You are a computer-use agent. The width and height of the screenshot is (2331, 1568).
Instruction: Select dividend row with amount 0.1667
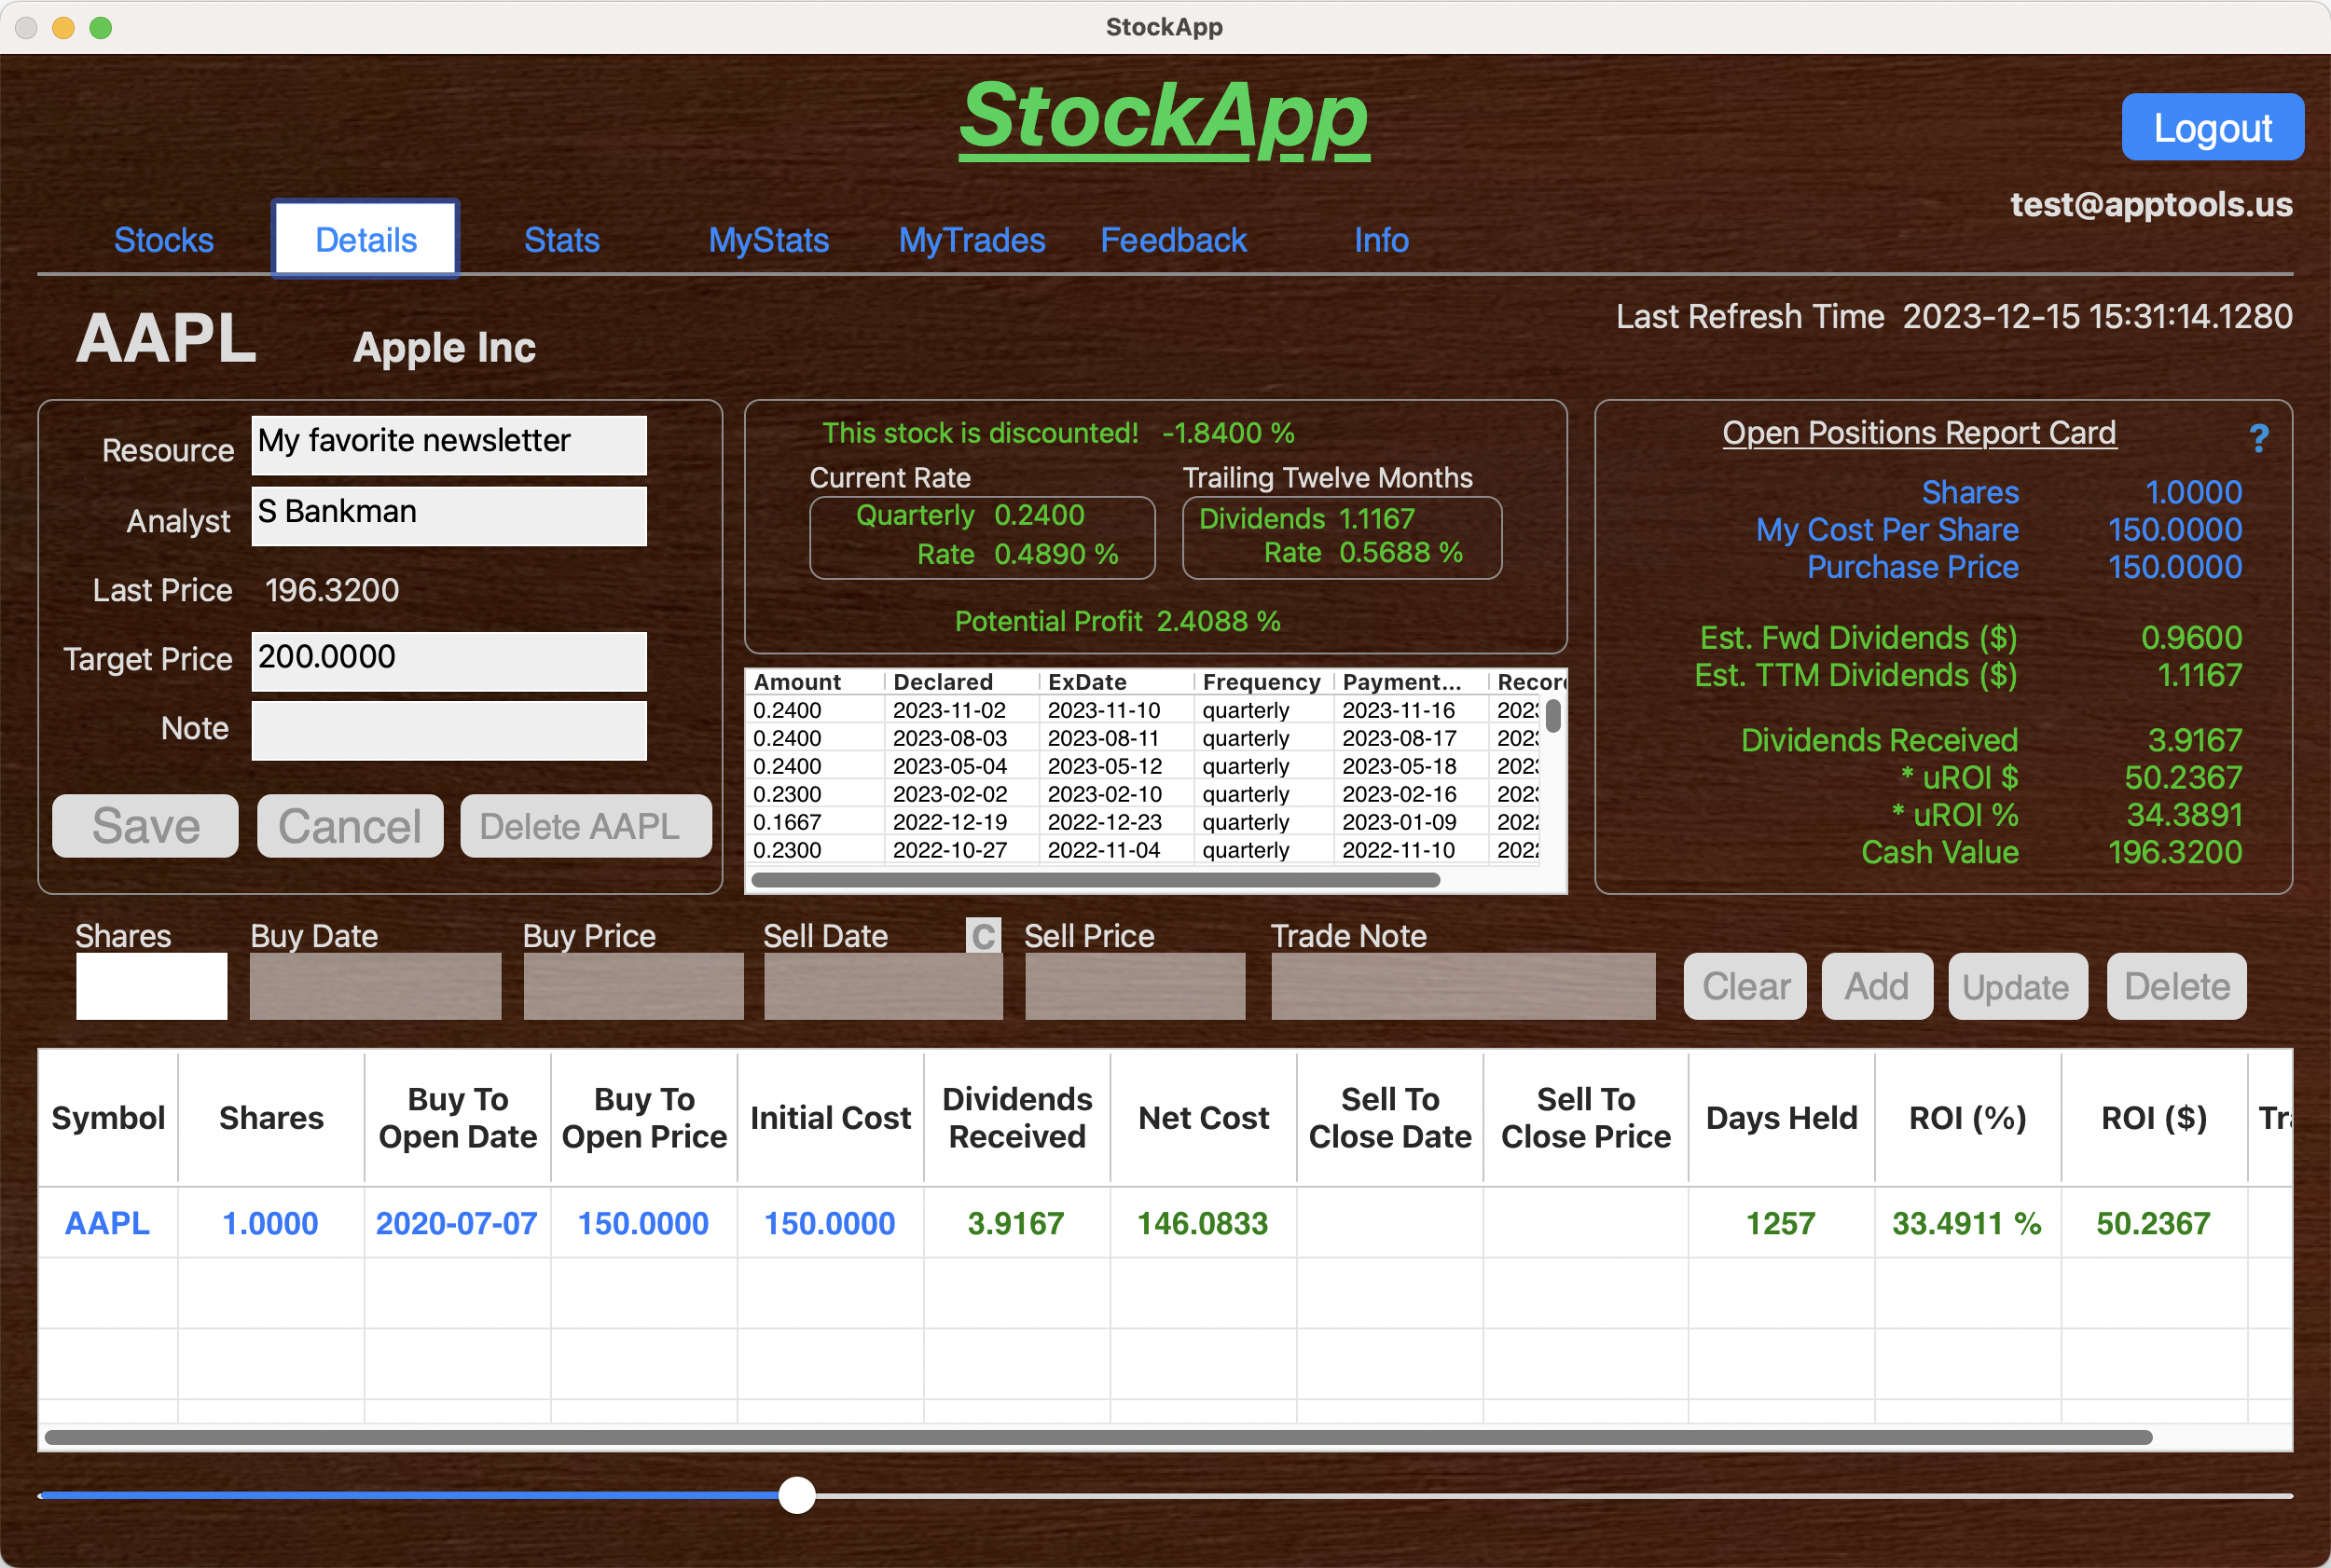click(x=1144, y=822)
